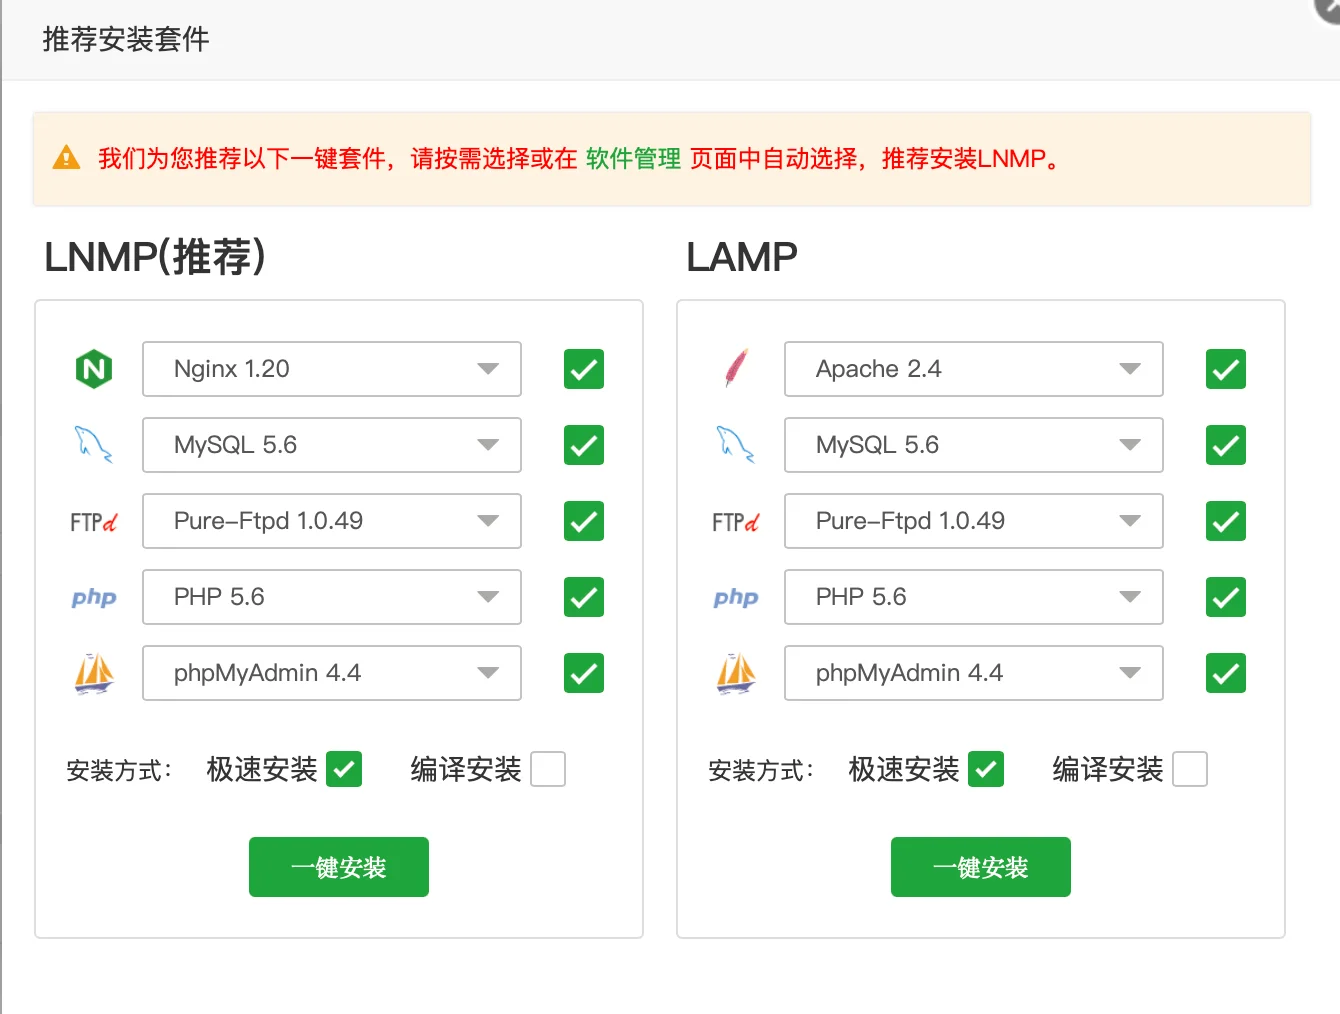Click the phpMyAdmin sailboat icon in LAMP
The width and height of the screenshot is (1340, 1014).
click(x=736, y=673)
